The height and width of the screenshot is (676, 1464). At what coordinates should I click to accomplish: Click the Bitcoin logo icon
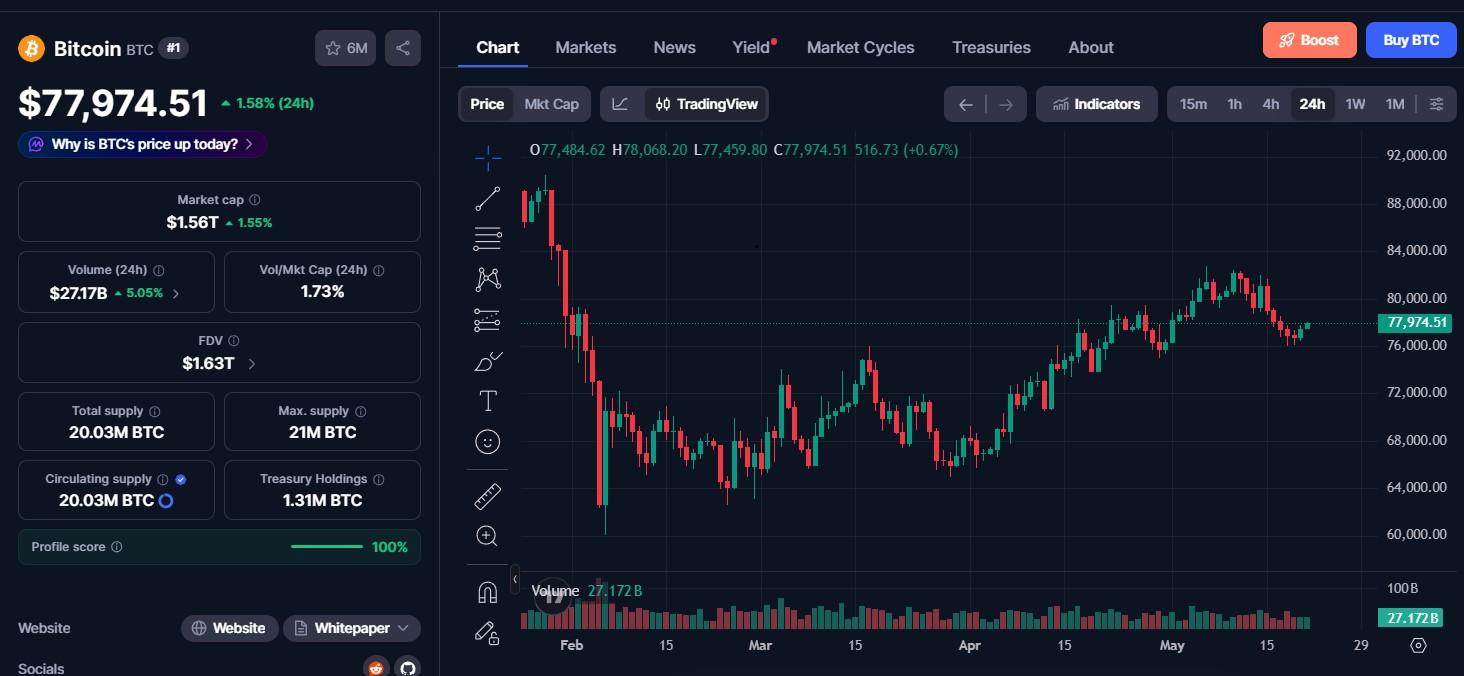tap(32, 48)
